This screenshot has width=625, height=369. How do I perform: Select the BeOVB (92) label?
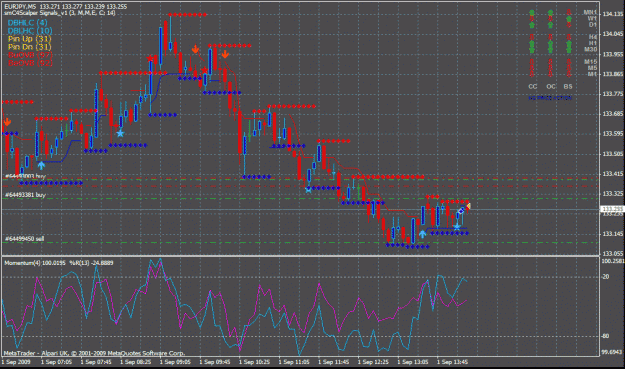pos(30,63)
